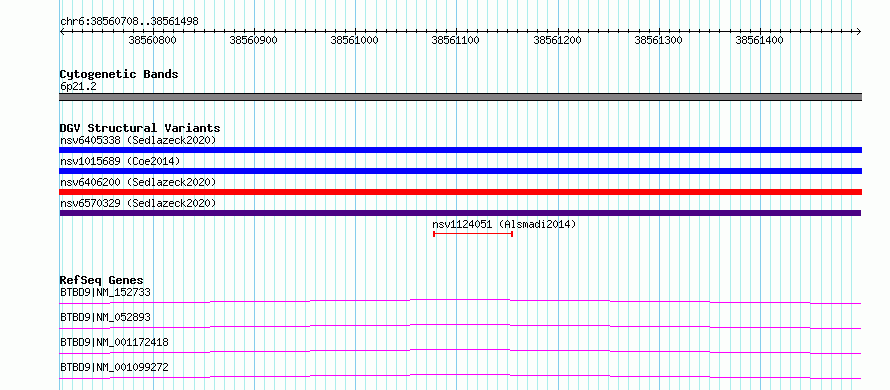Open the BTBD9|NM_001172418 transcript label

114,342
